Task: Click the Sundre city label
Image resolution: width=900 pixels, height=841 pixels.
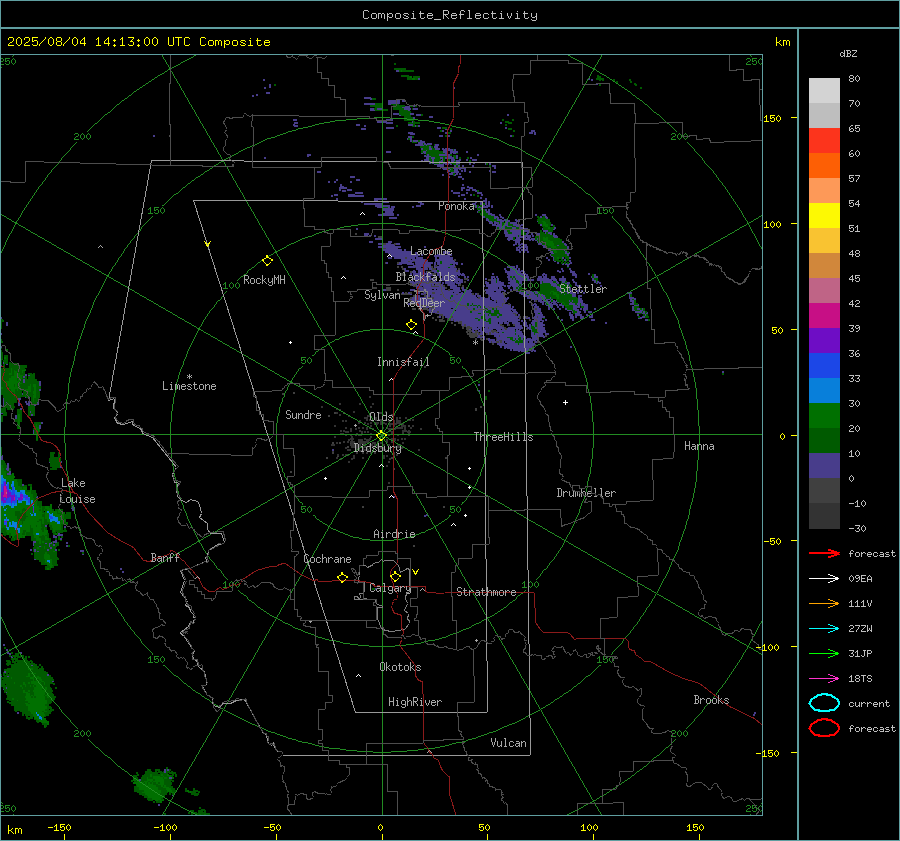Action: click(303, 414)
